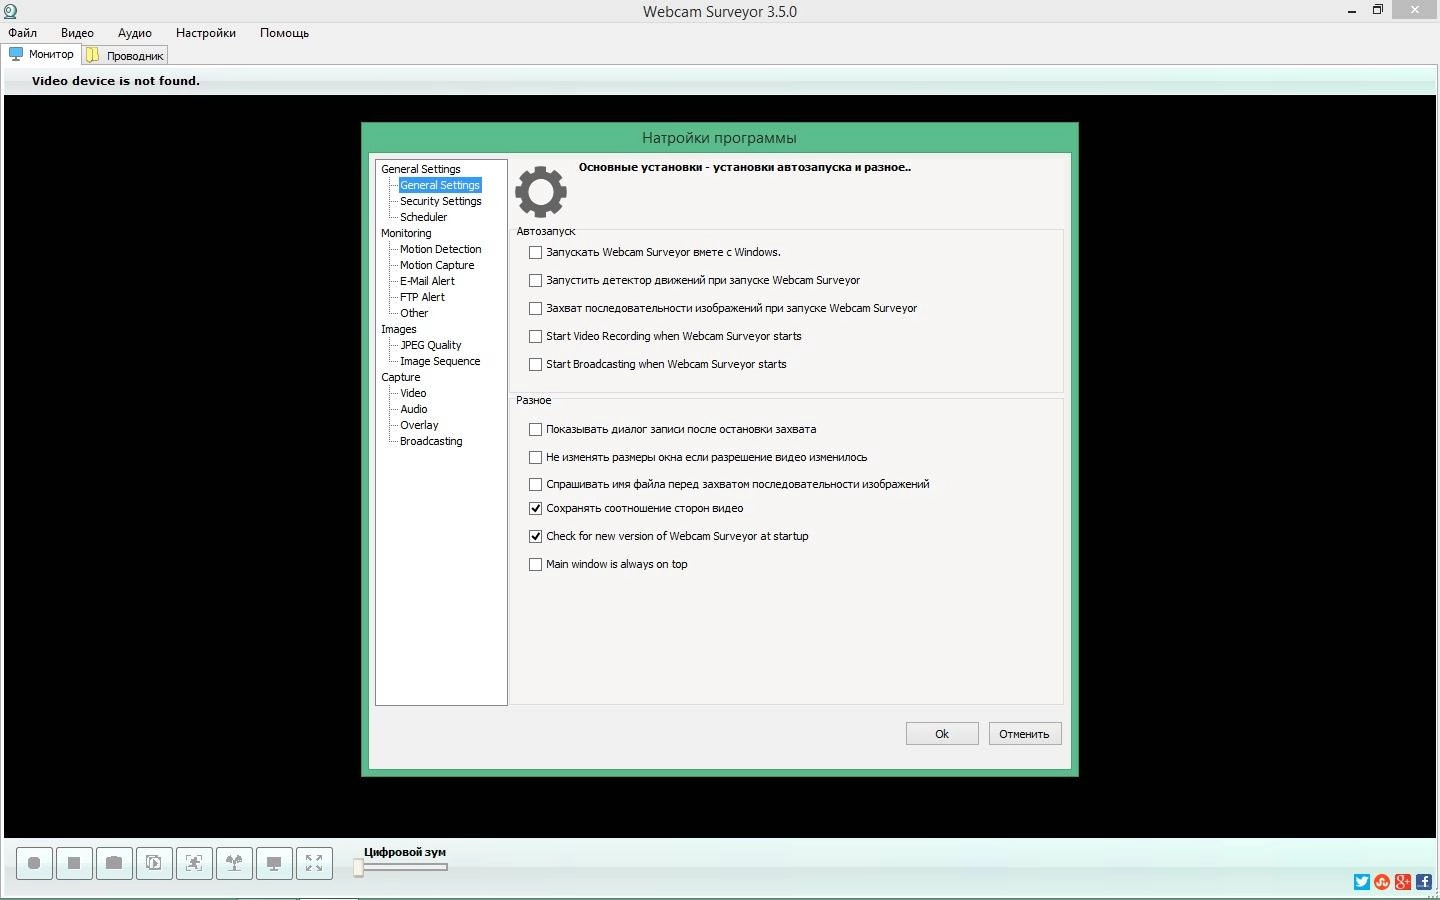1440x900 pixels.
Task: Select General Settings root tree node
Action: tap(421, 169)
